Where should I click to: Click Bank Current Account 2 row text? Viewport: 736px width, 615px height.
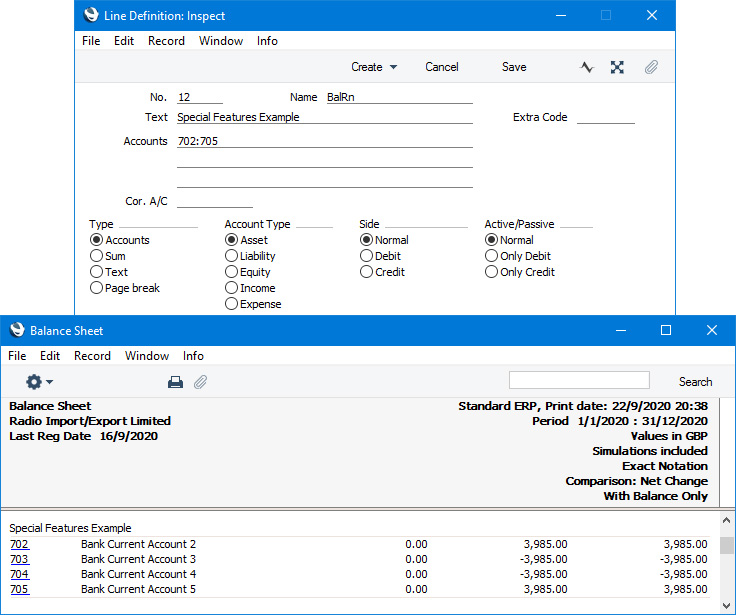pos(138,544)
